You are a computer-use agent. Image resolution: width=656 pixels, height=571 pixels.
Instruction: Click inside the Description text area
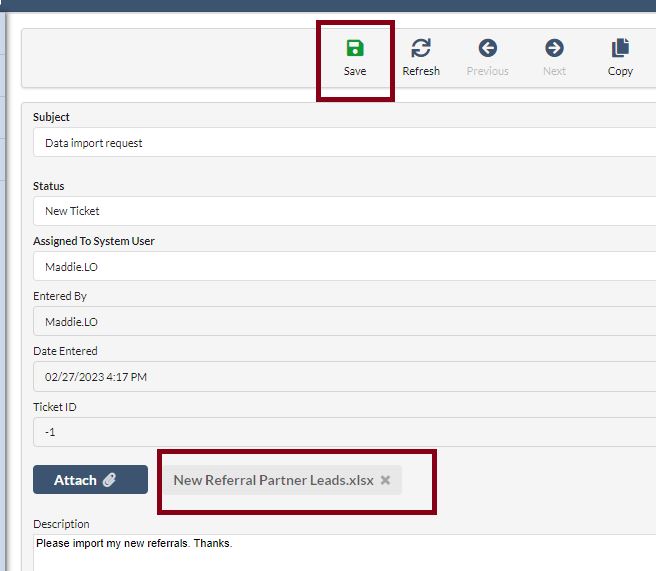340,553
